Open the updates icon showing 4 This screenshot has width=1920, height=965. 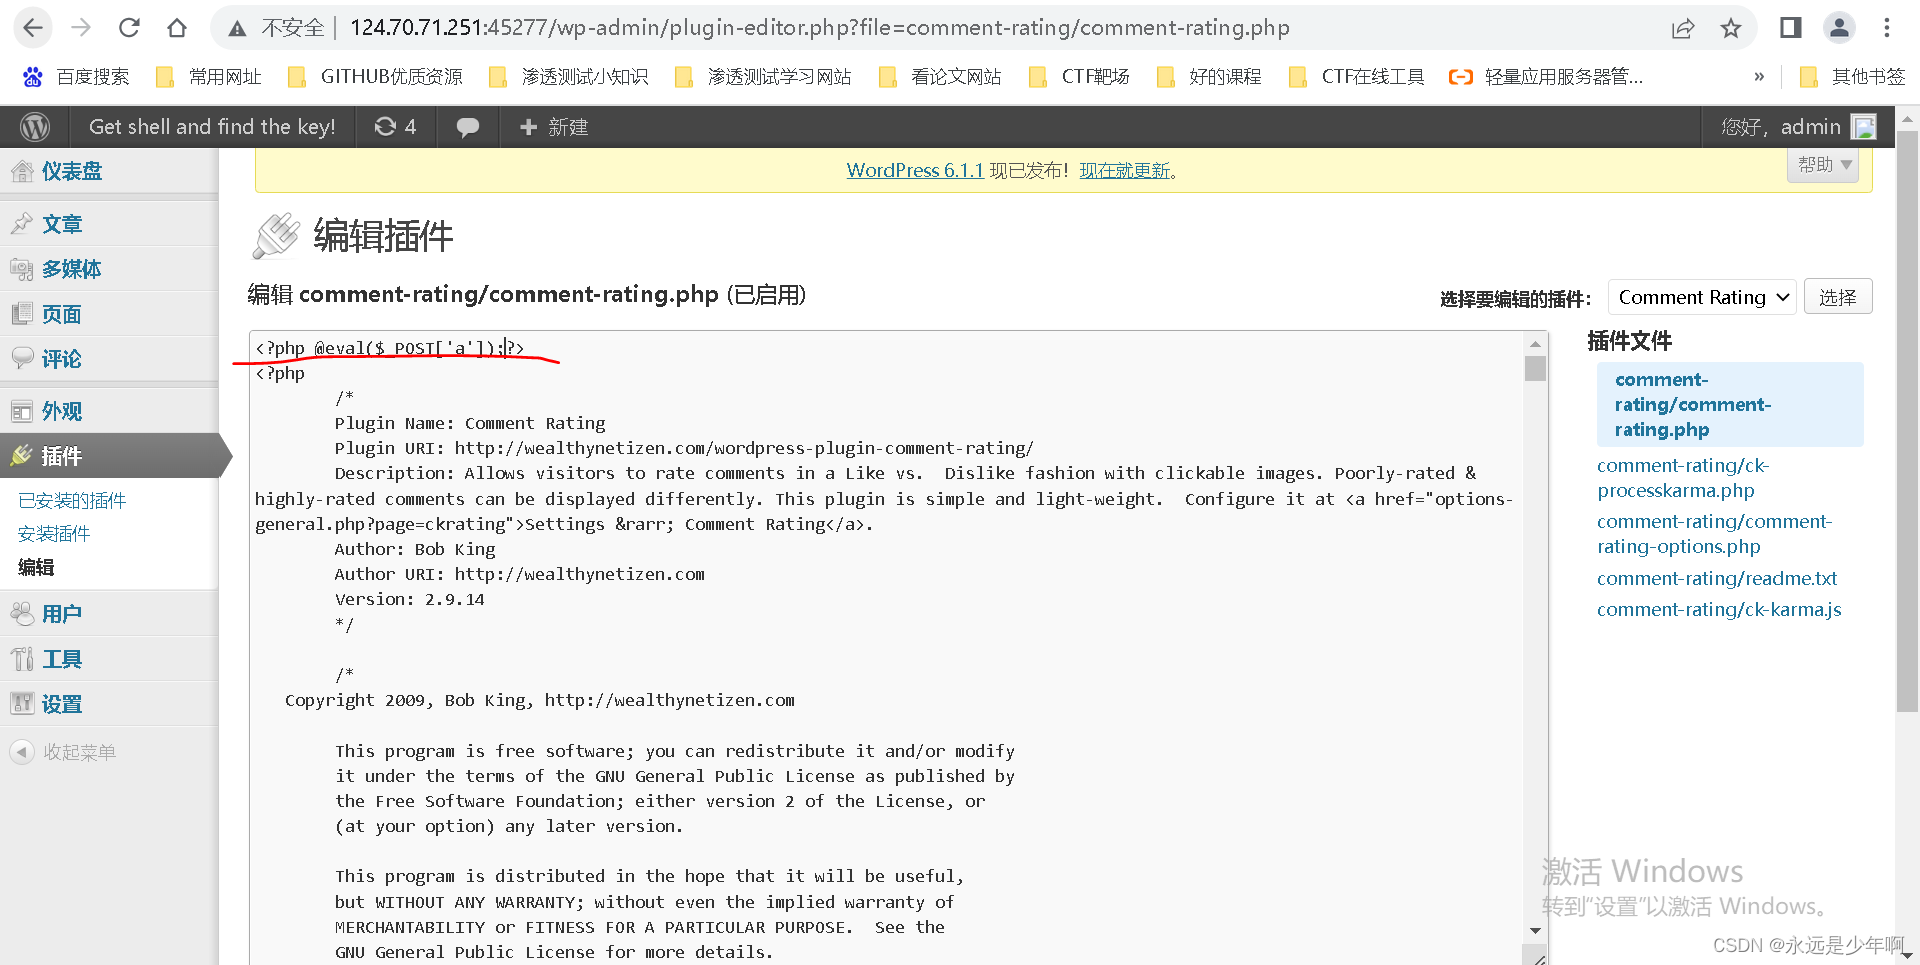[395, 127]
